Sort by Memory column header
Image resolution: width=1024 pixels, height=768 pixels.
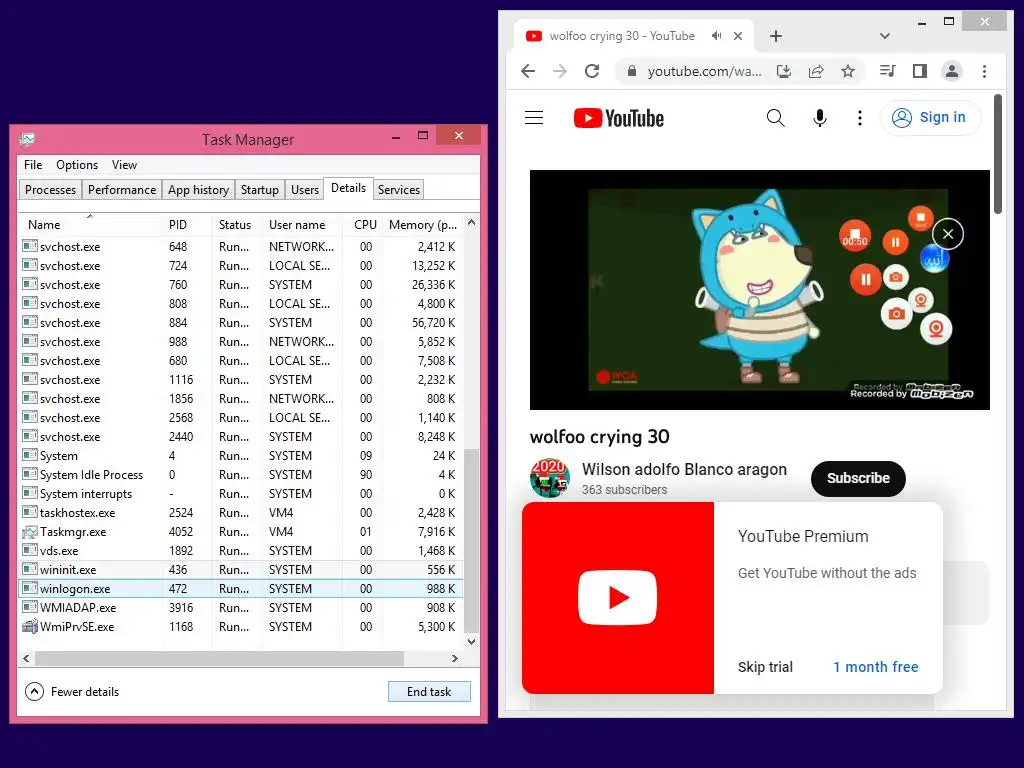423,225
